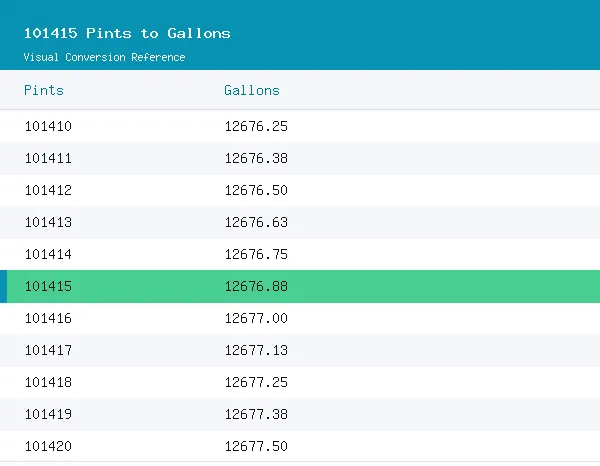The image size is (600, 466).
Task: Click the 12677.38 gallons value
Action: [x=256, y=414]
